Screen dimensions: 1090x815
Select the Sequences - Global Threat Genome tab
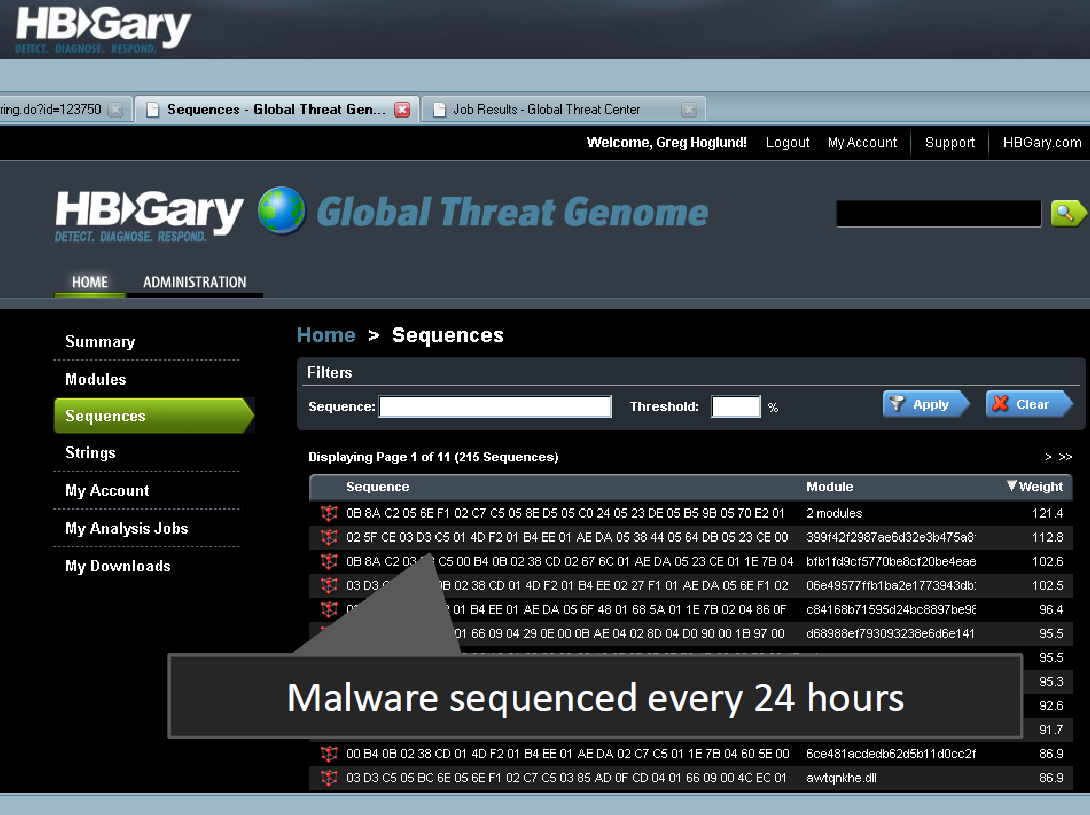point(276,110)
